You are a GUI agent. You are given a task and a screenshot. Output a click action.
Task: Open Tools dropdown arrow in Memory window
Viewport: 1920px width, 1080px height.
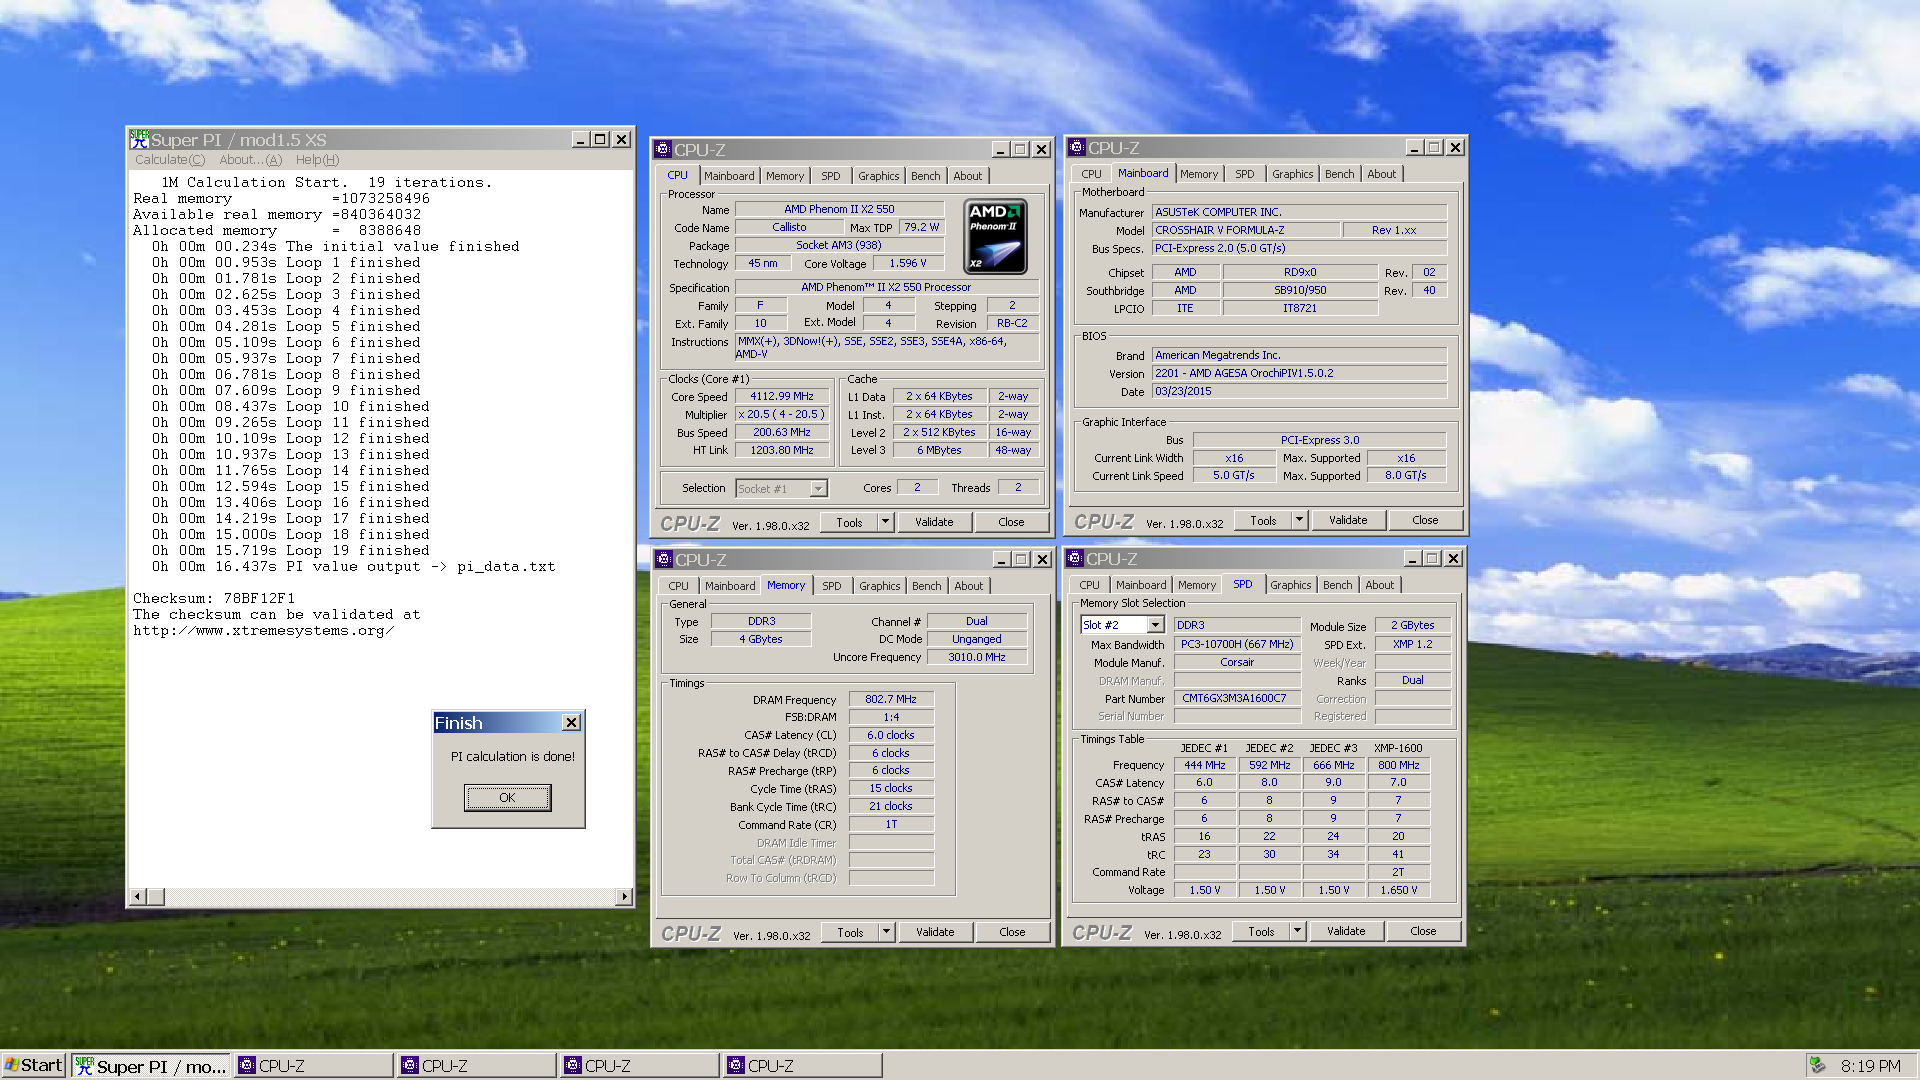click(886, 932)
